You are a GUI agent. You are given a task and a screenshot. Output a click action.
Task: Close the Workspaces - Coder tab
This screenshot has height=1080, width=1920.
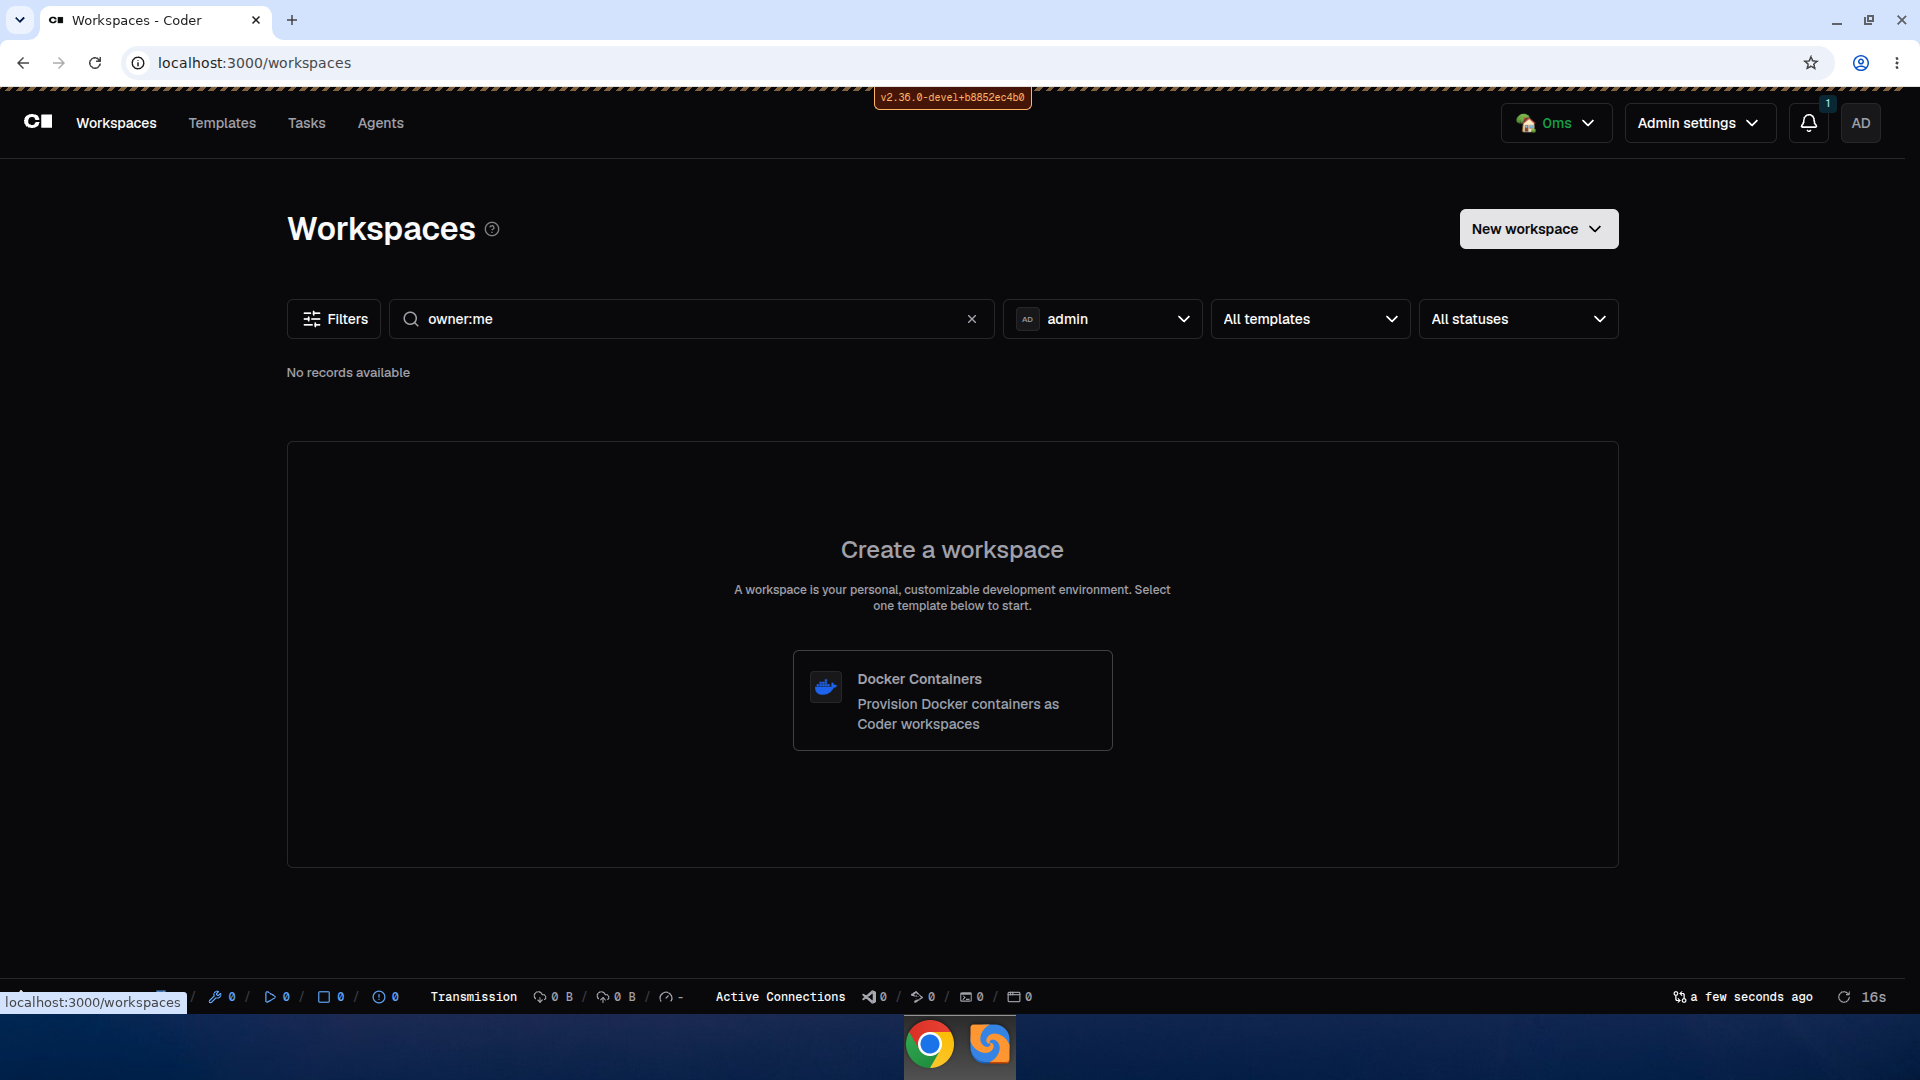(x=256, y=20)
